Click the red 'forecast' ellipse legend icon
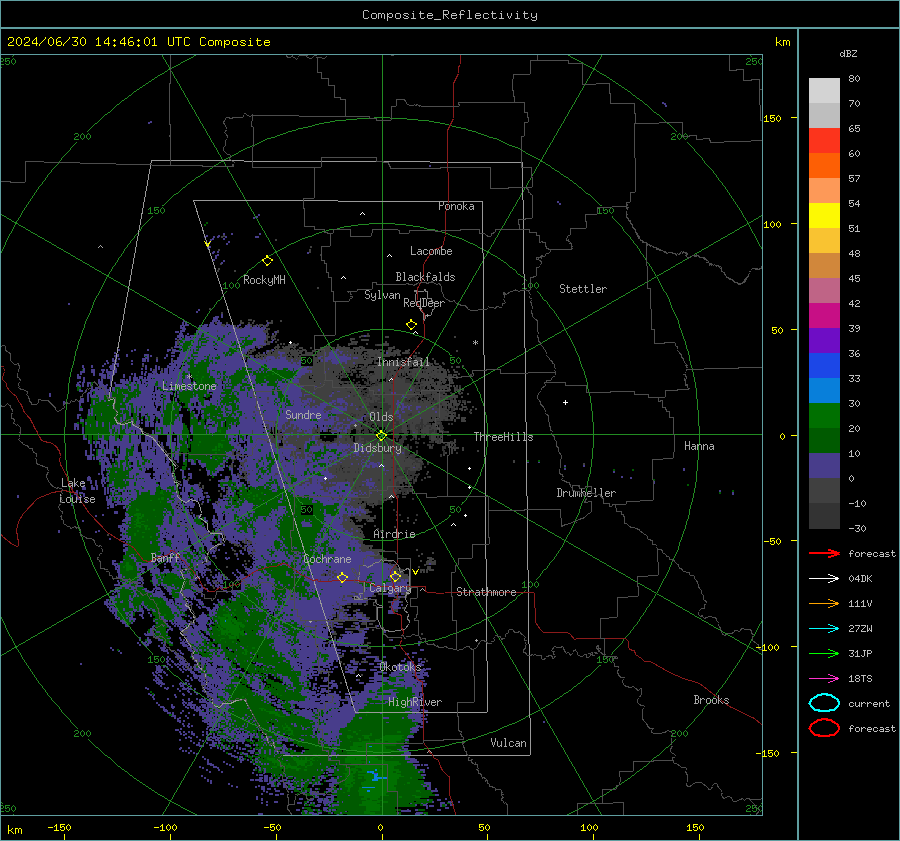Viewport: 900px width, 841px height. (x=824, y=728)
